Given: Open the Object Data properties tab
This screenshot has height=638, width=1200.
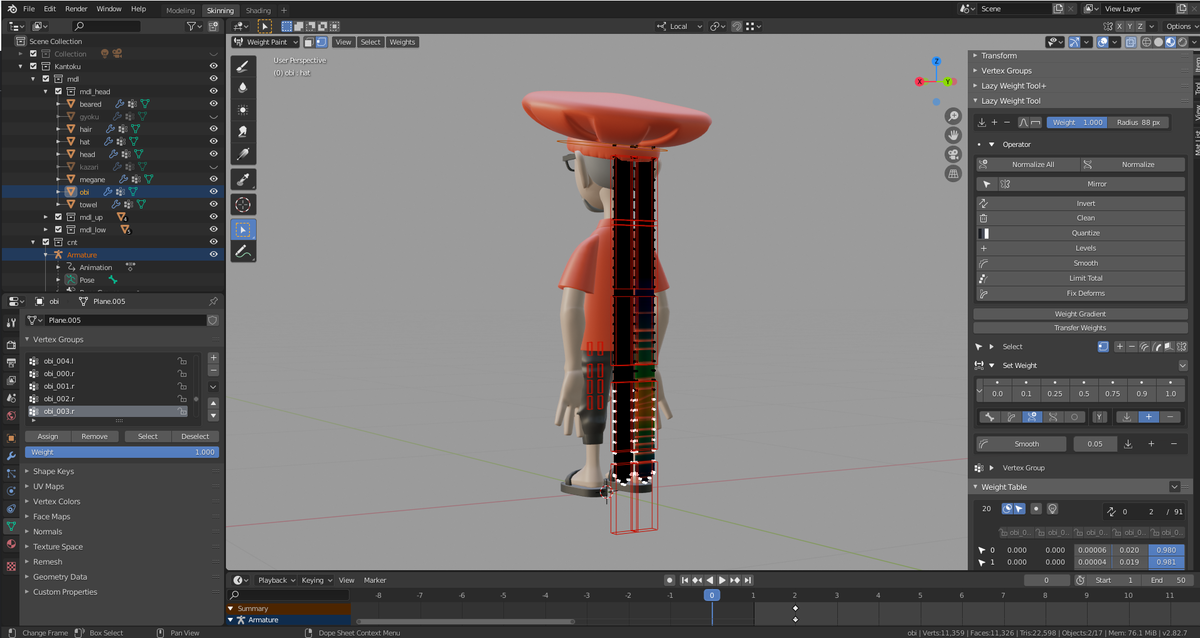Looking at the screenshot, I should click(11, 526).
